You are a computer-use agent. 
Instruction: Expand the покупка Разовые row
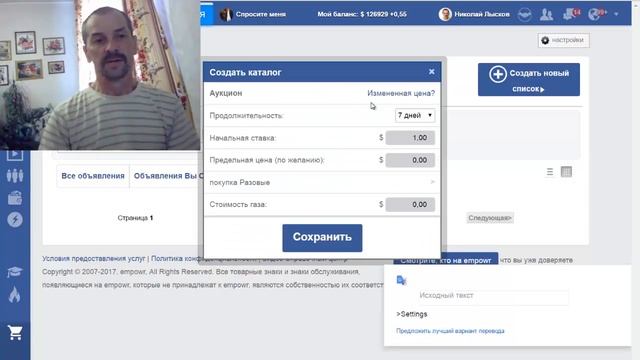pyautogui.click(x=322, y=182)
